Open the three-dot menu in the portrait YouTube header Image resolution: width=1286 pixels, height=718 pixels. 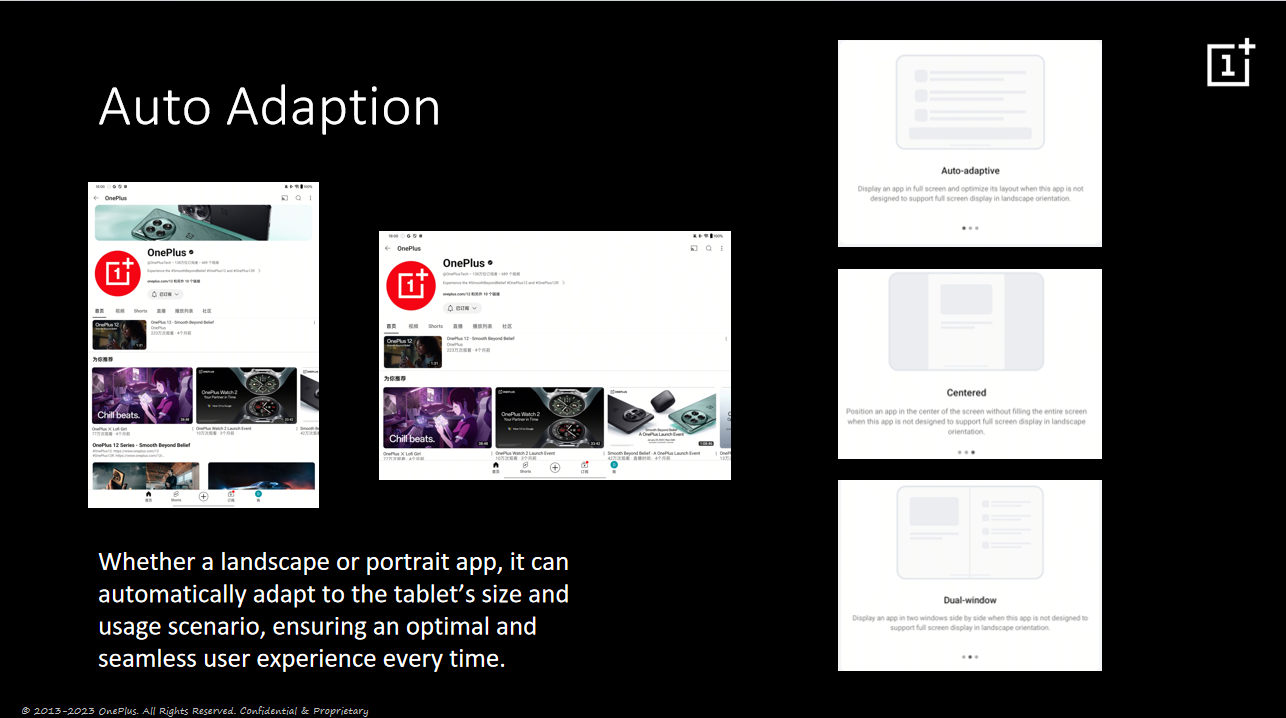point(310,198)
